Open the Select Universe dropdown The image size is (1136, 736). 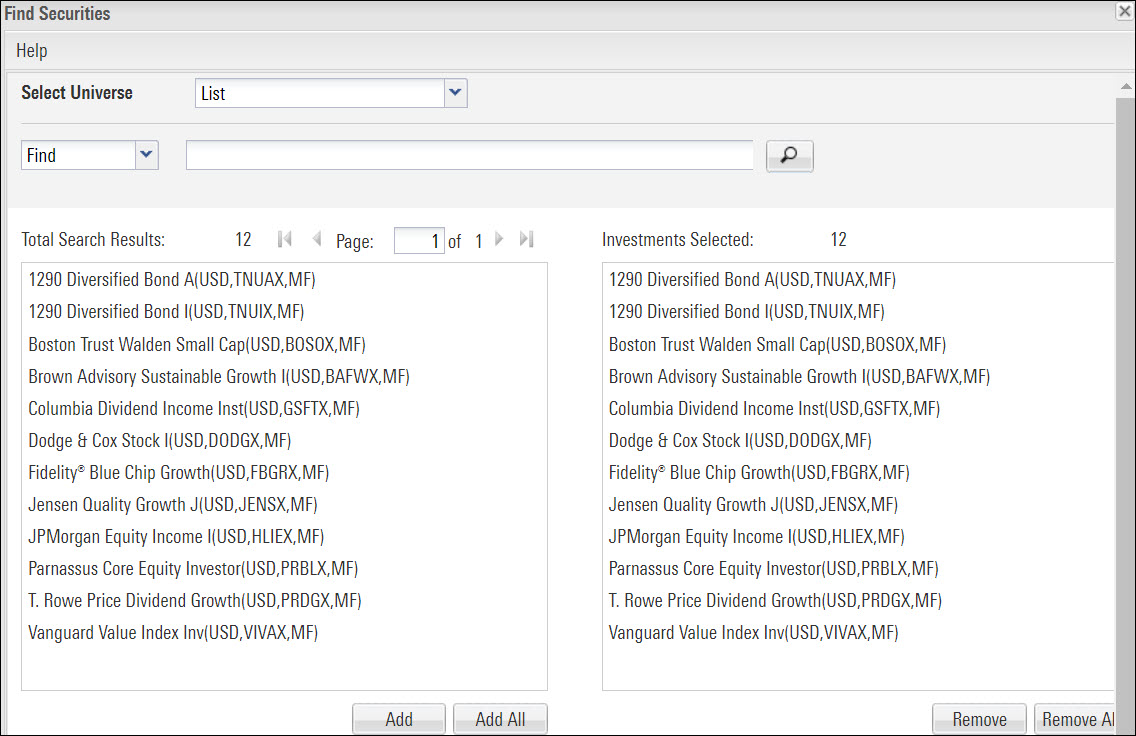(x=455, y=93)
